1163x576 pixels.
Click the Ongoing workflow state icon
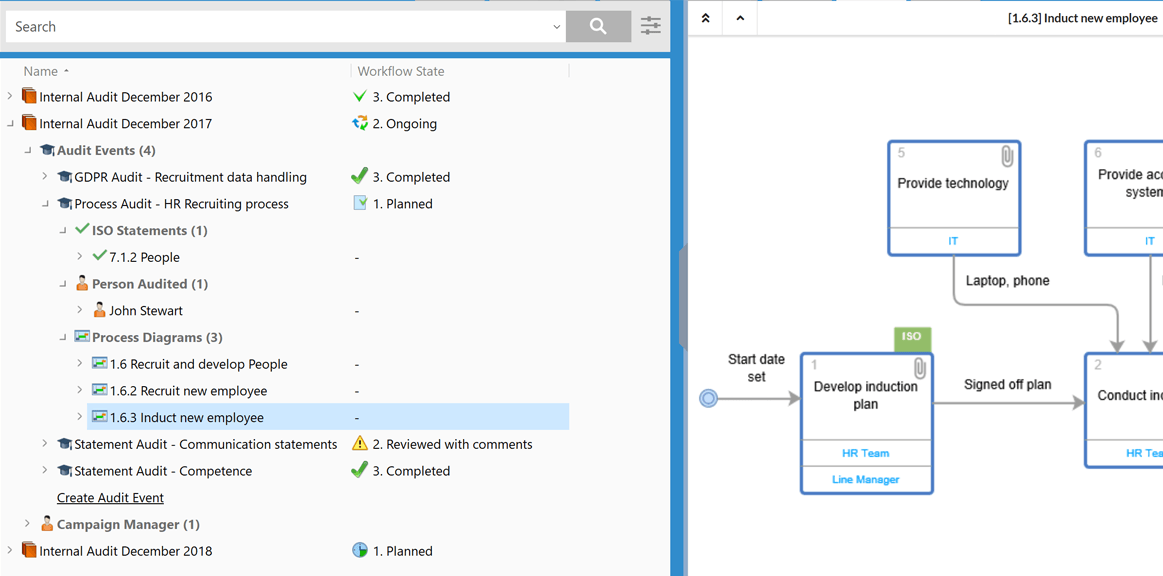(360, 123)
